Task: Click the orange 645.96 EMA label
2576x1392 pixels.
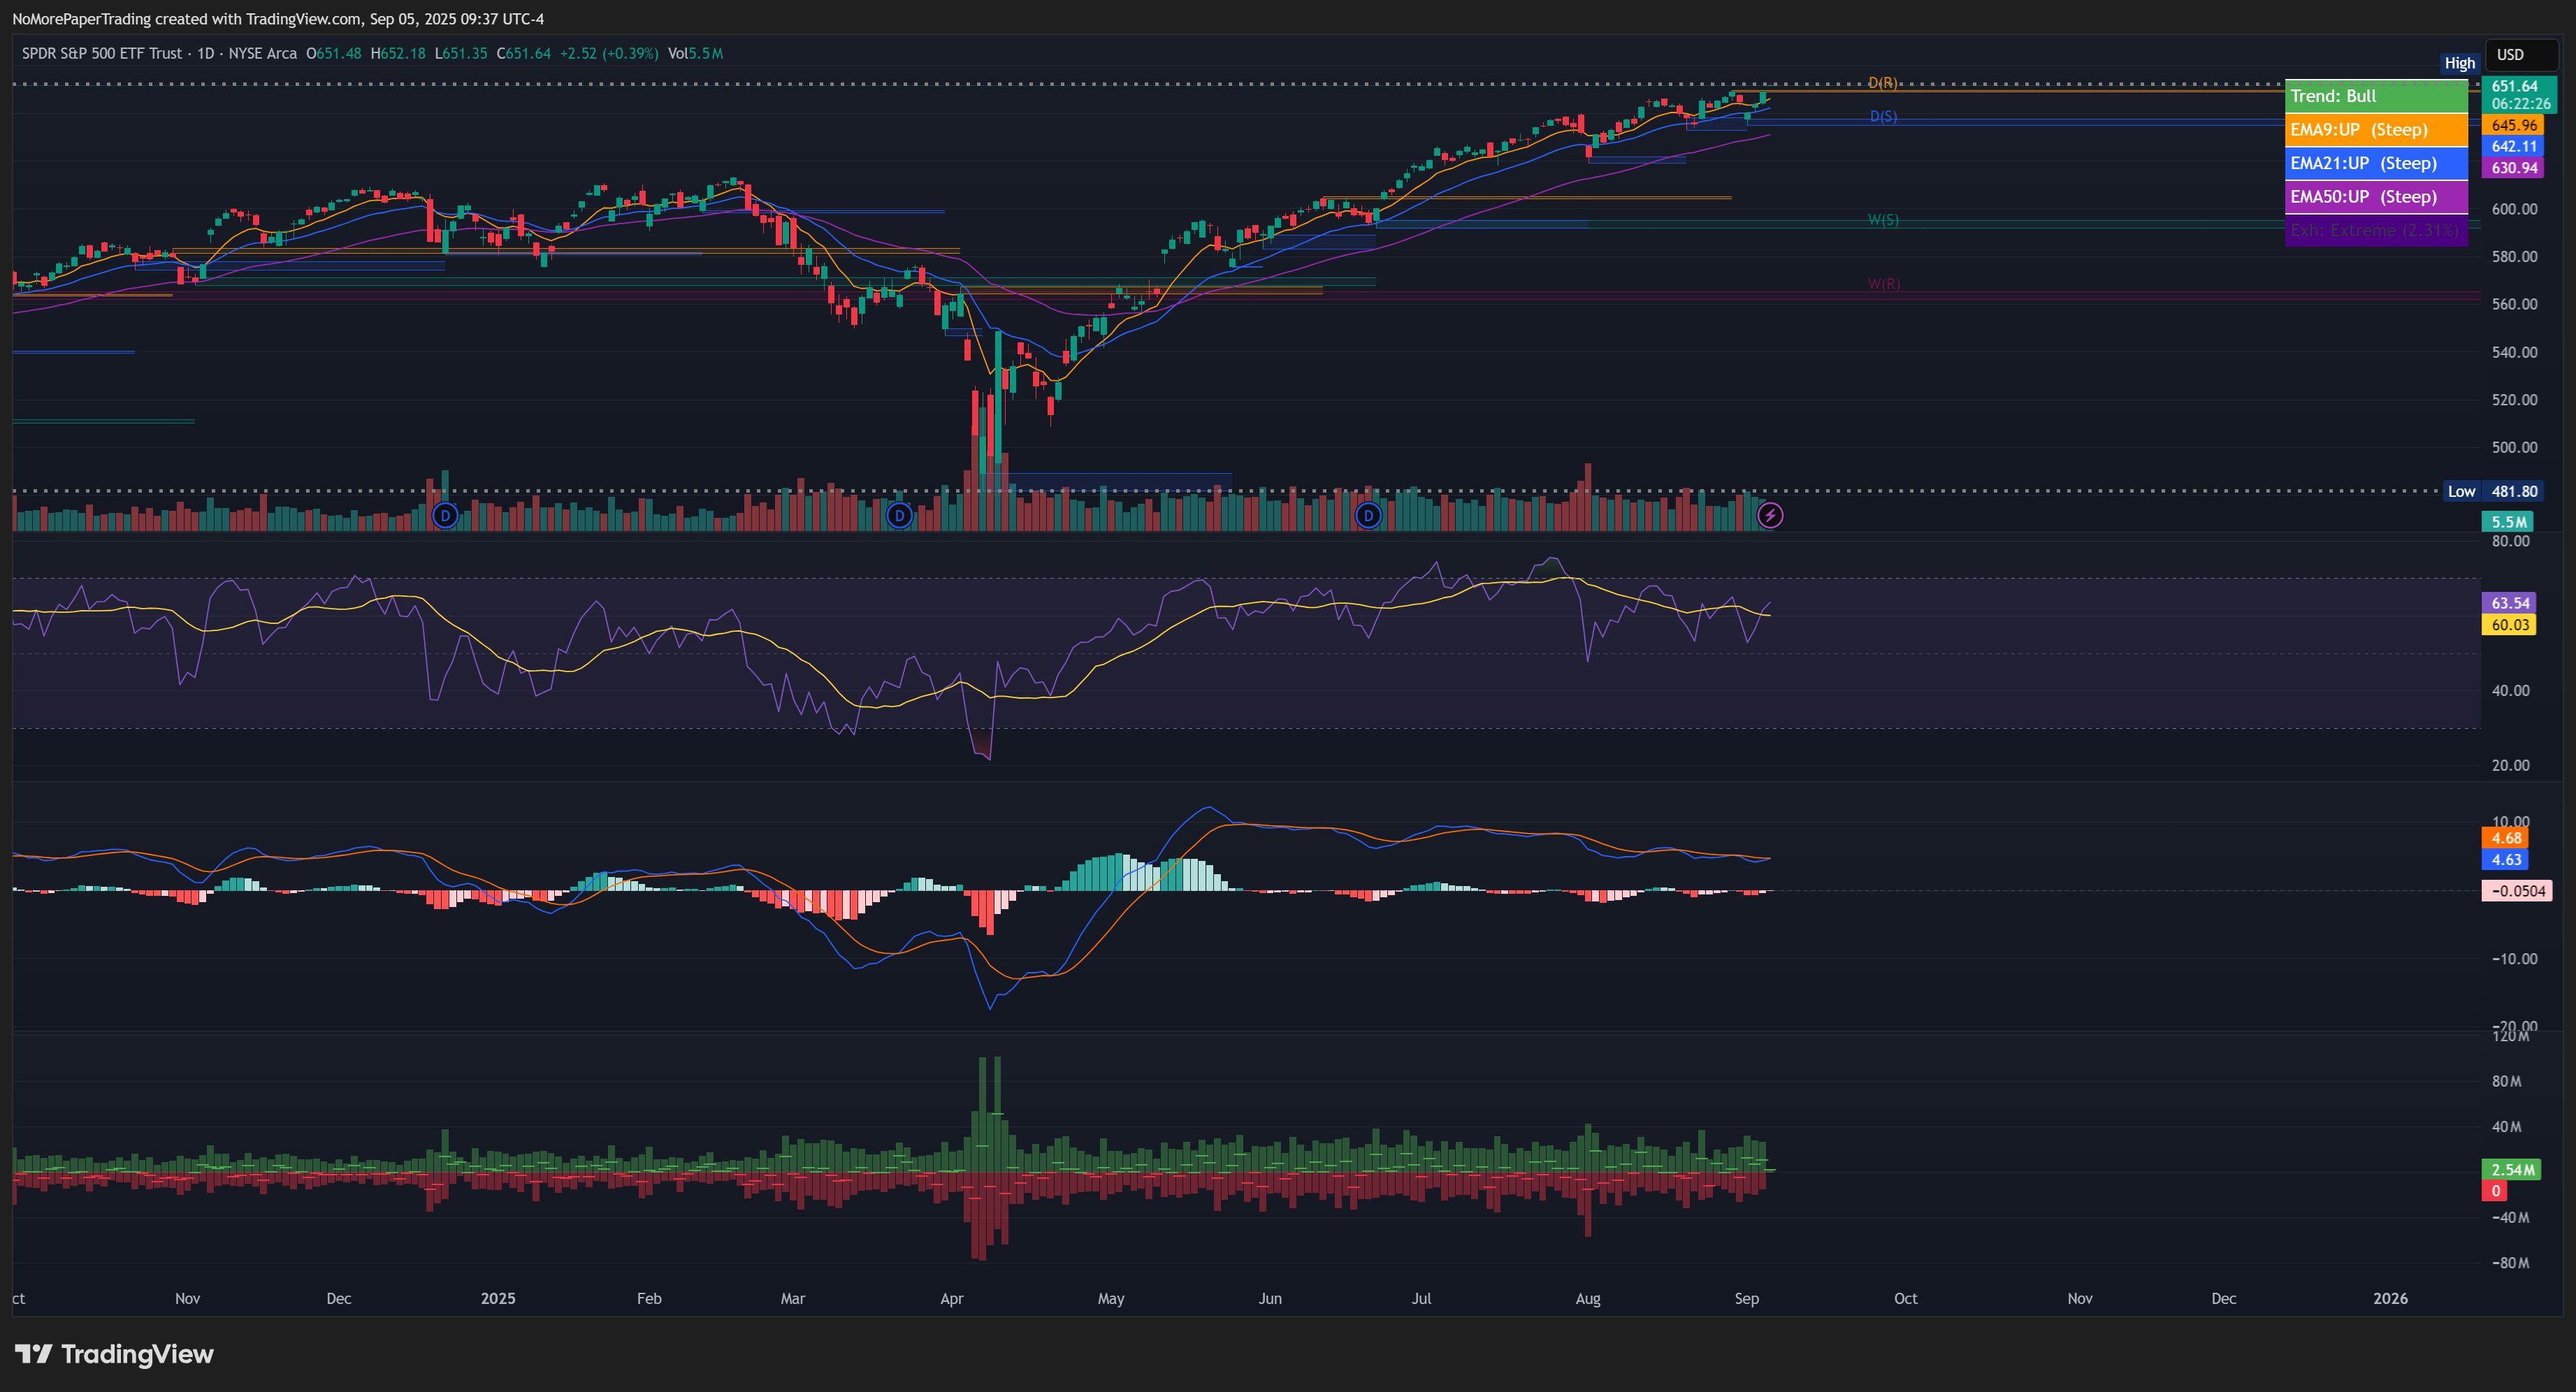Action: 2513,125
